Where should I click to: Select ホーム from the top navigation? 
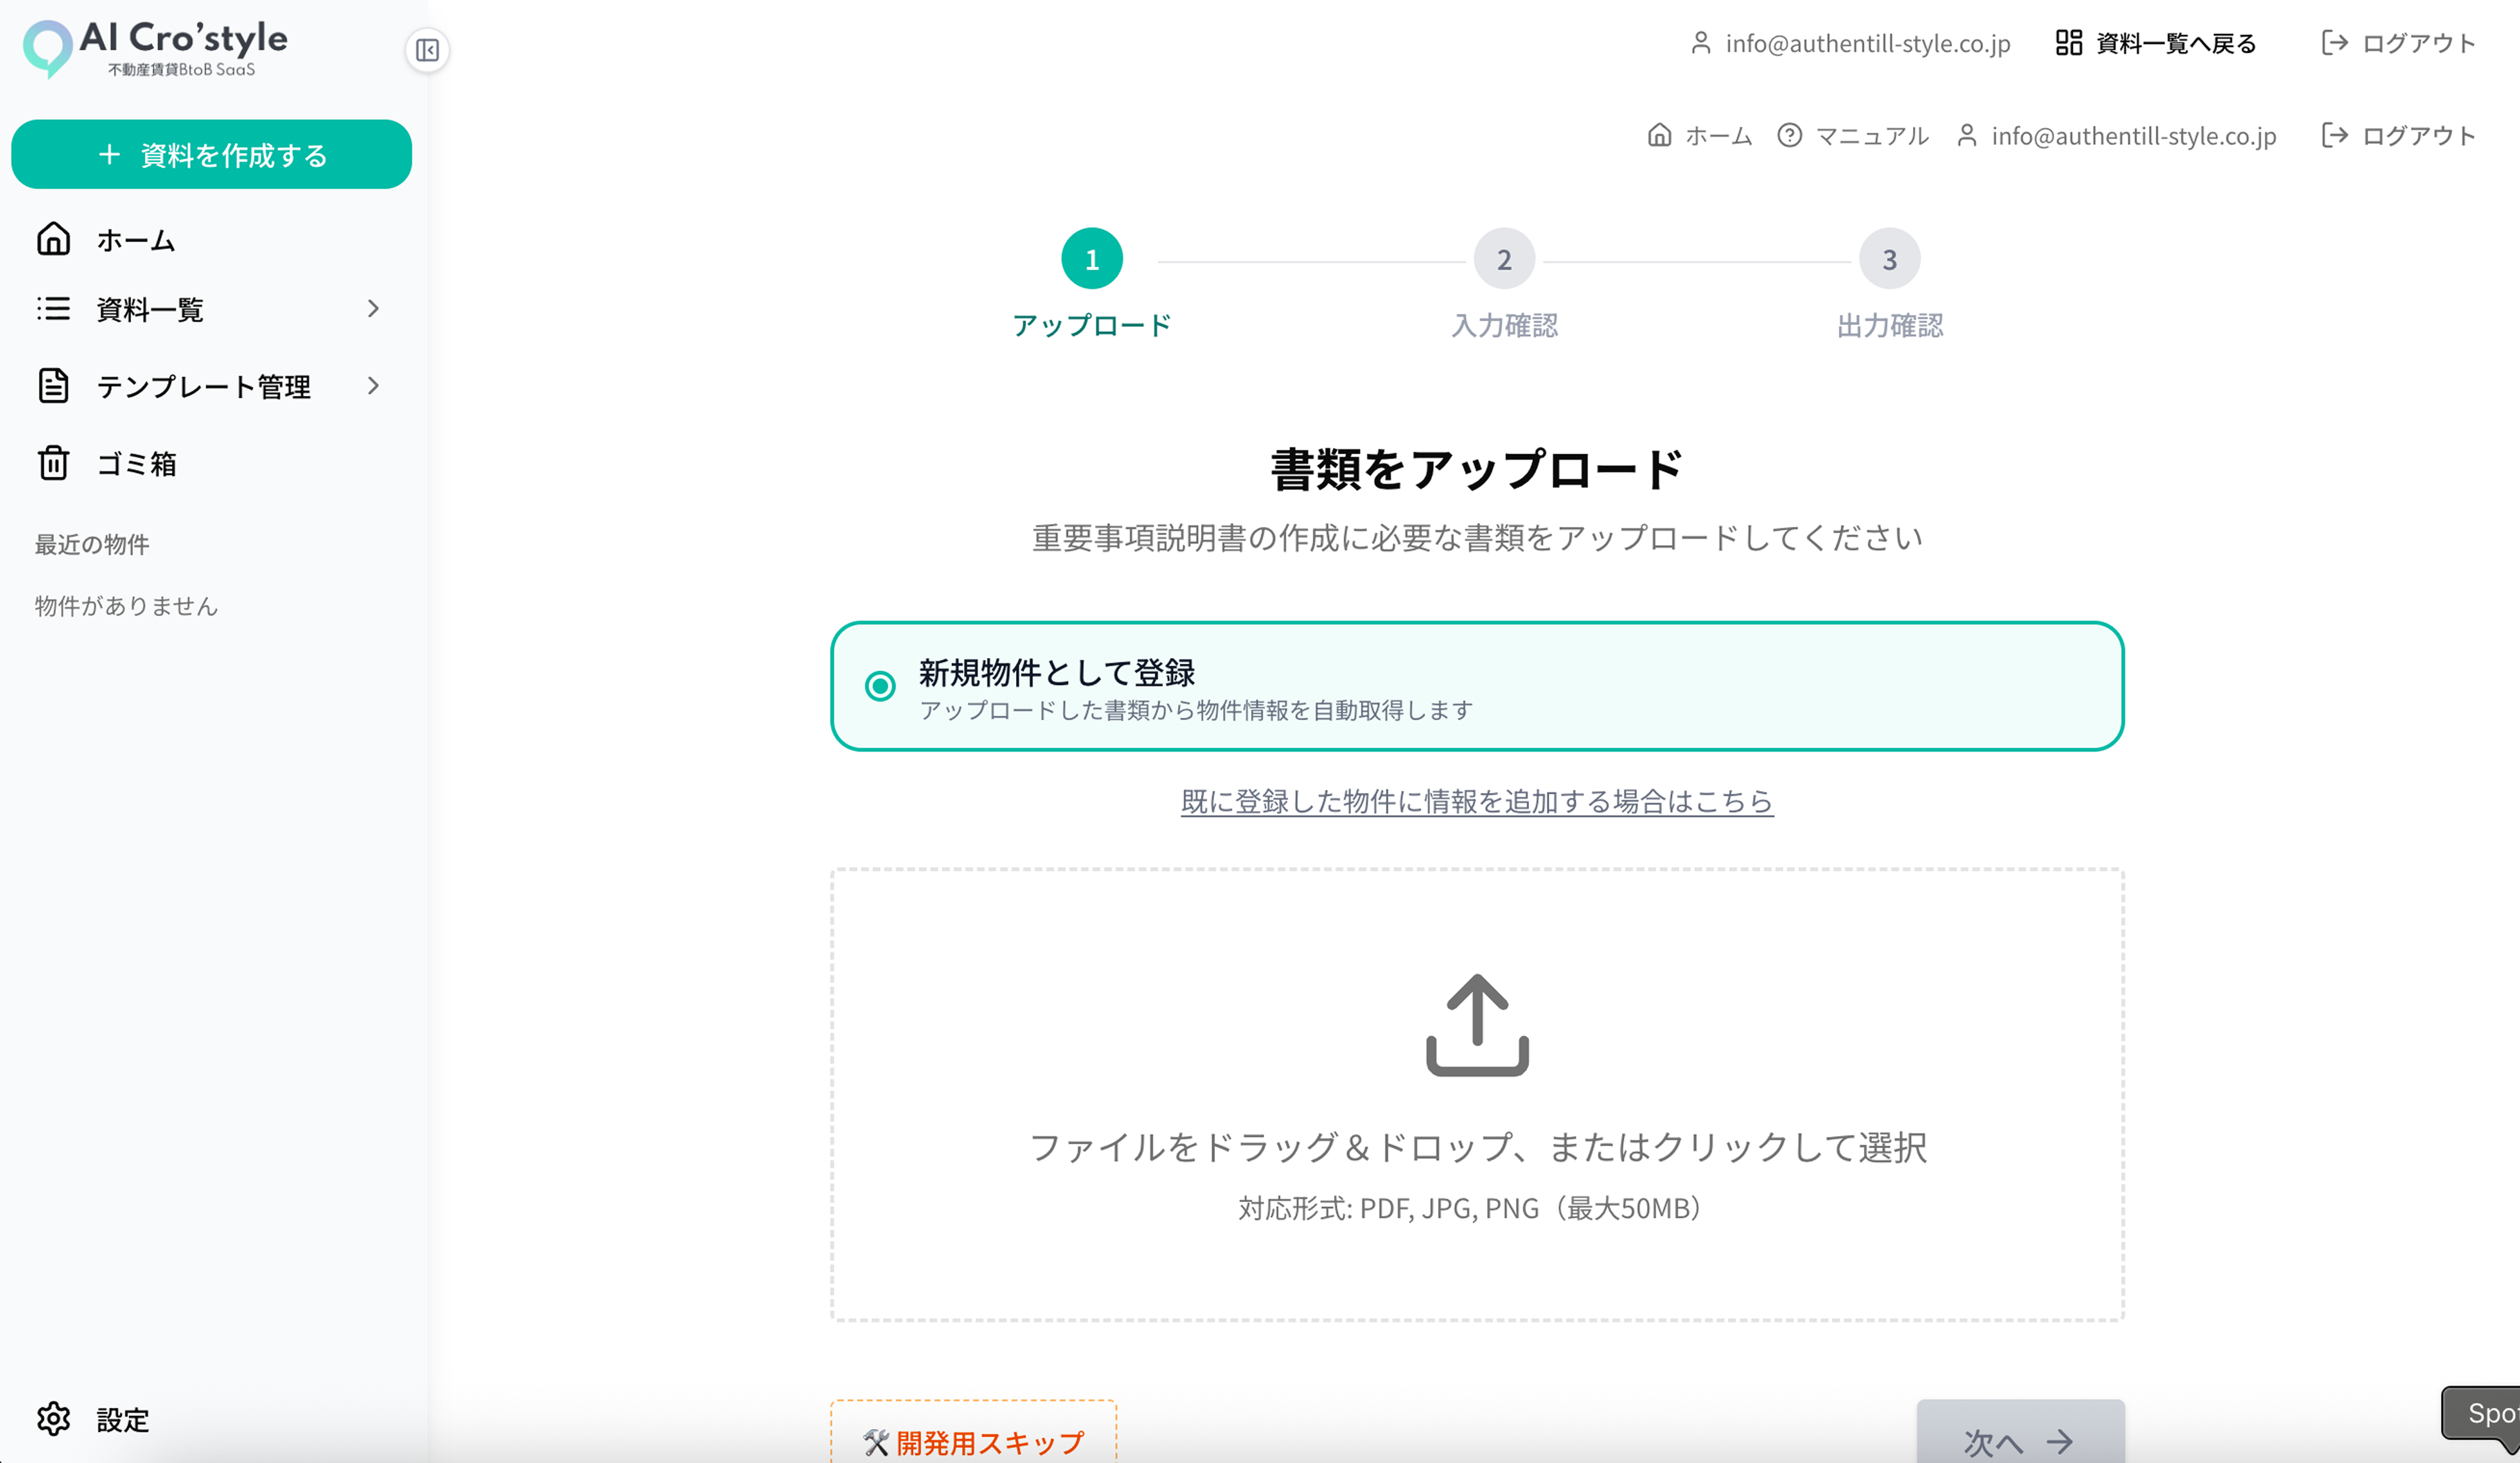[1700, 136]
